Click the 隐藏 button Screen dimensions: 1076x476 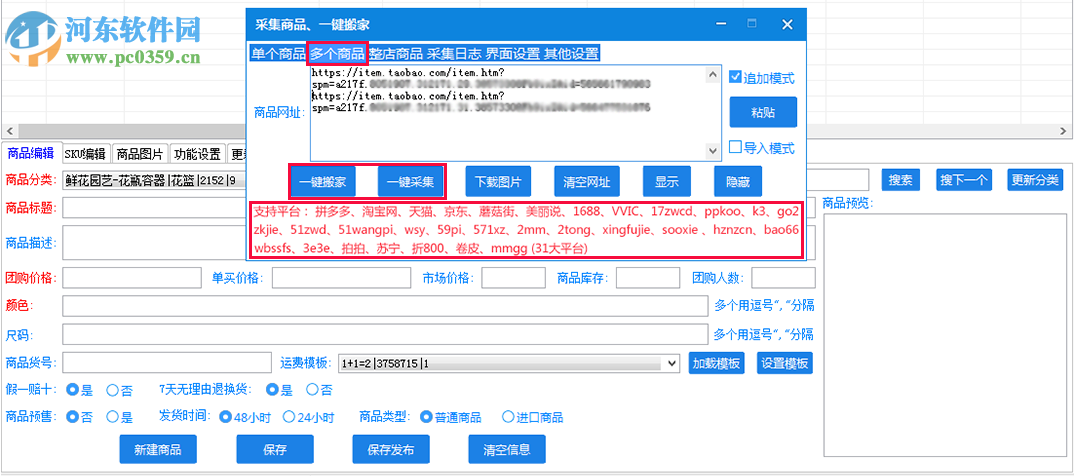pyautogui.click(x=738, y=182)
